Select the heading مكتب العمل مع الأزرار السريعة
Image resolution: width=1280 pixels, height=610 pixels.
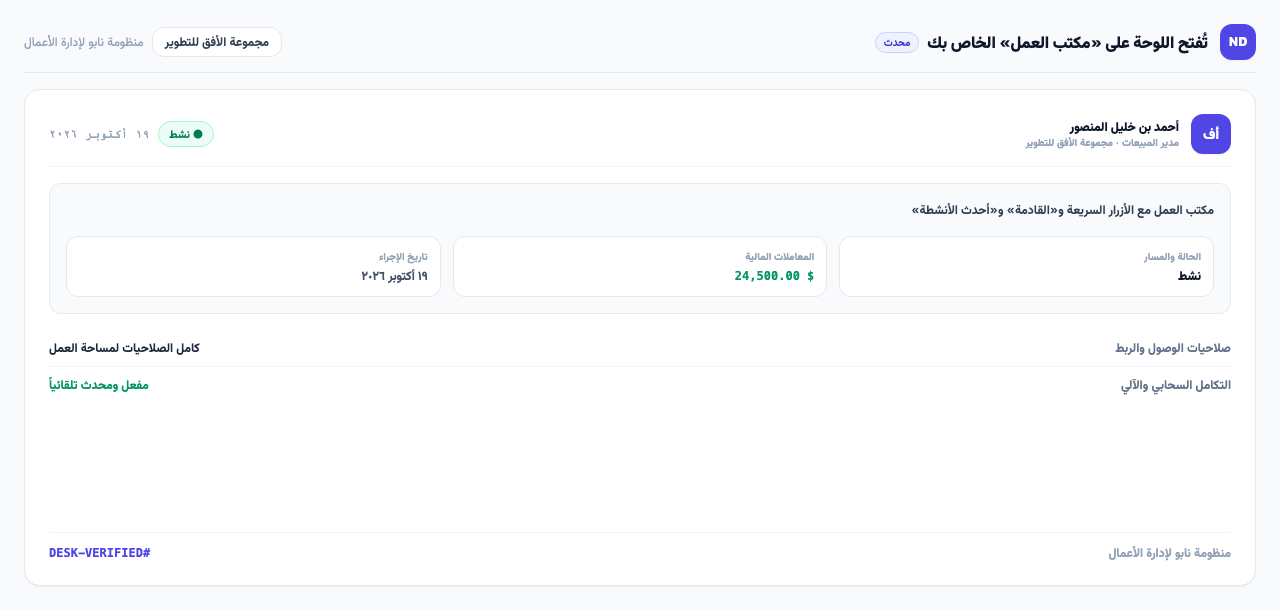click(x=1063, y=210)
